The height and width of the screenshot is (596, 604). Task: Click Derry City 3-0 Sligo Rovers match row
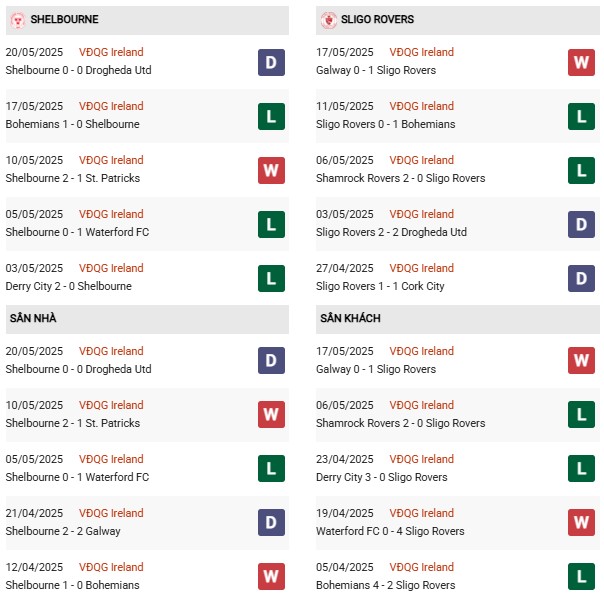coord(458,468)
